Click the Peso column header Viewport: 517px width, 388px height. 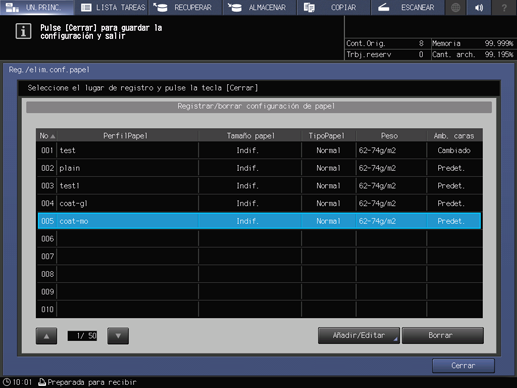391,136
